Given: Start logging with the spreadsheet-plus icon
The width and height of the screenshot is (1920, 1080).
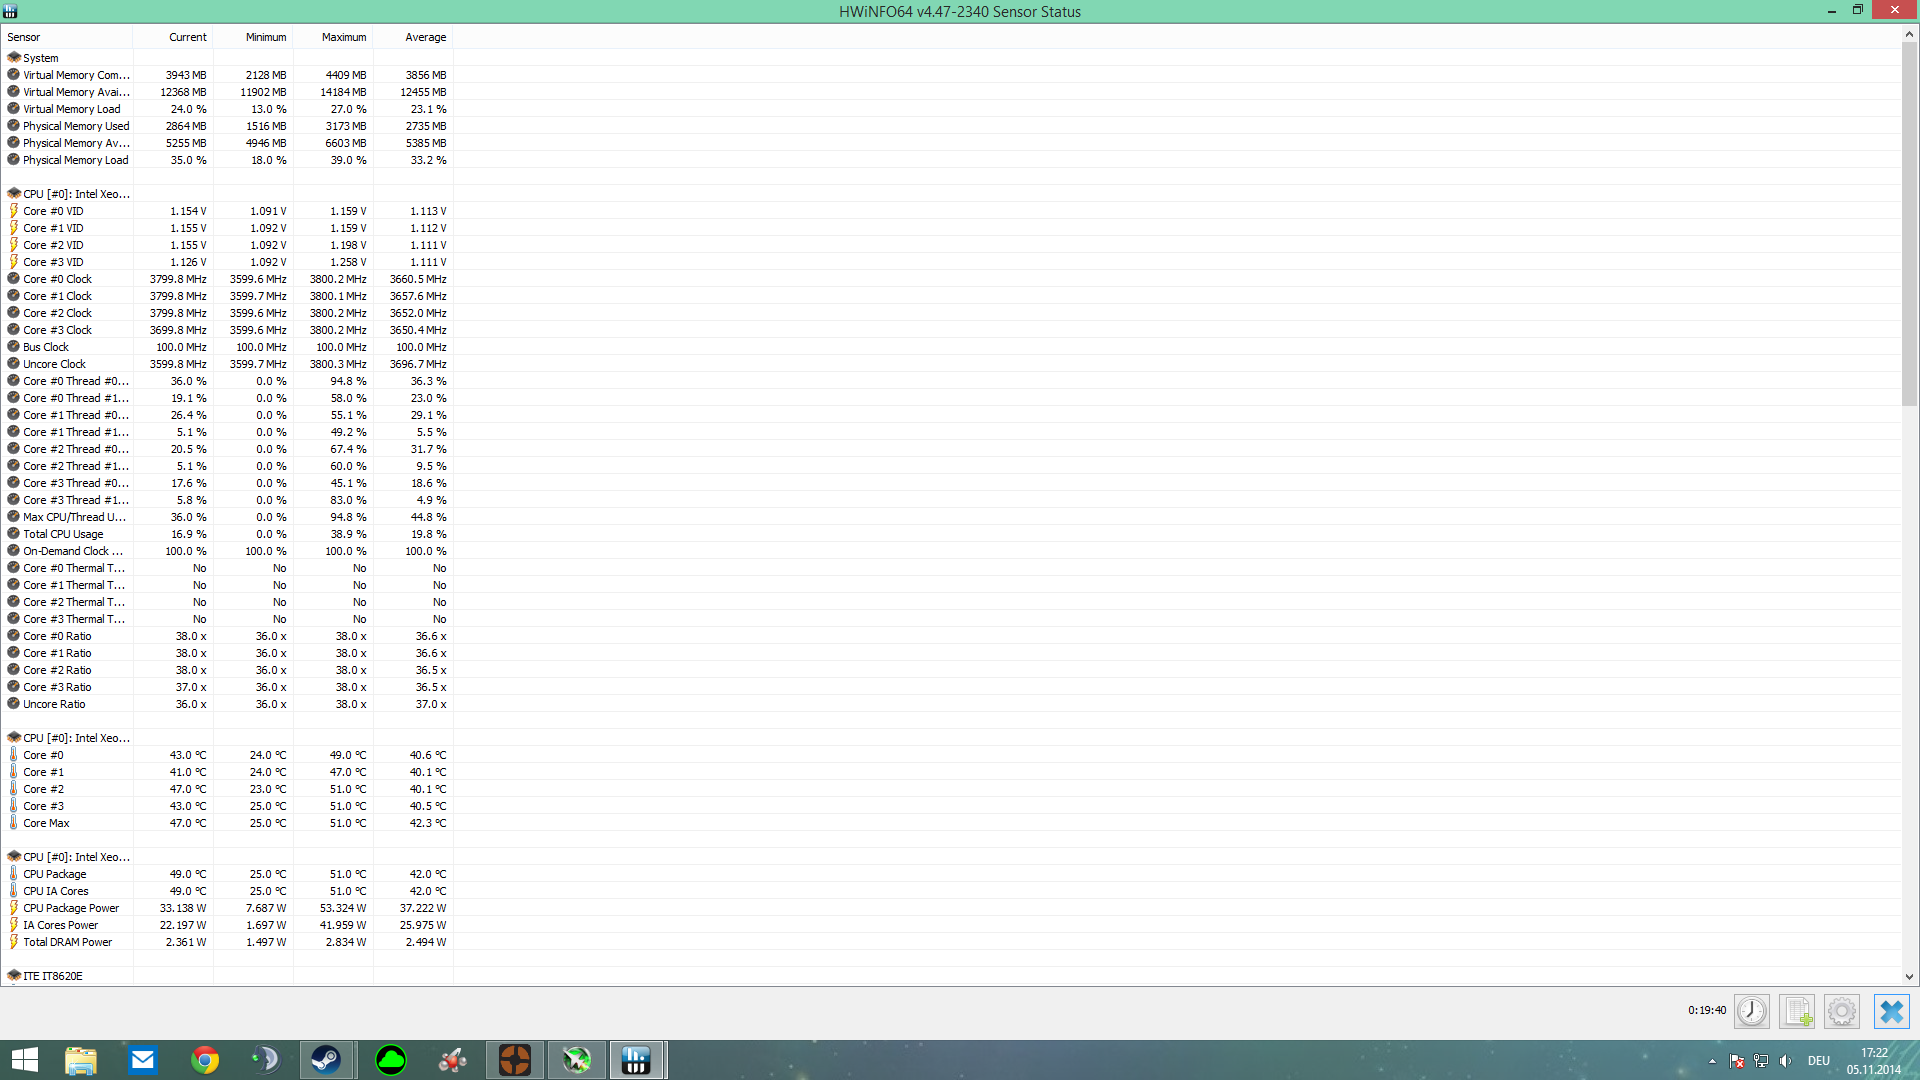Looking at the screenshot, I should [x=1797, y=1011].
